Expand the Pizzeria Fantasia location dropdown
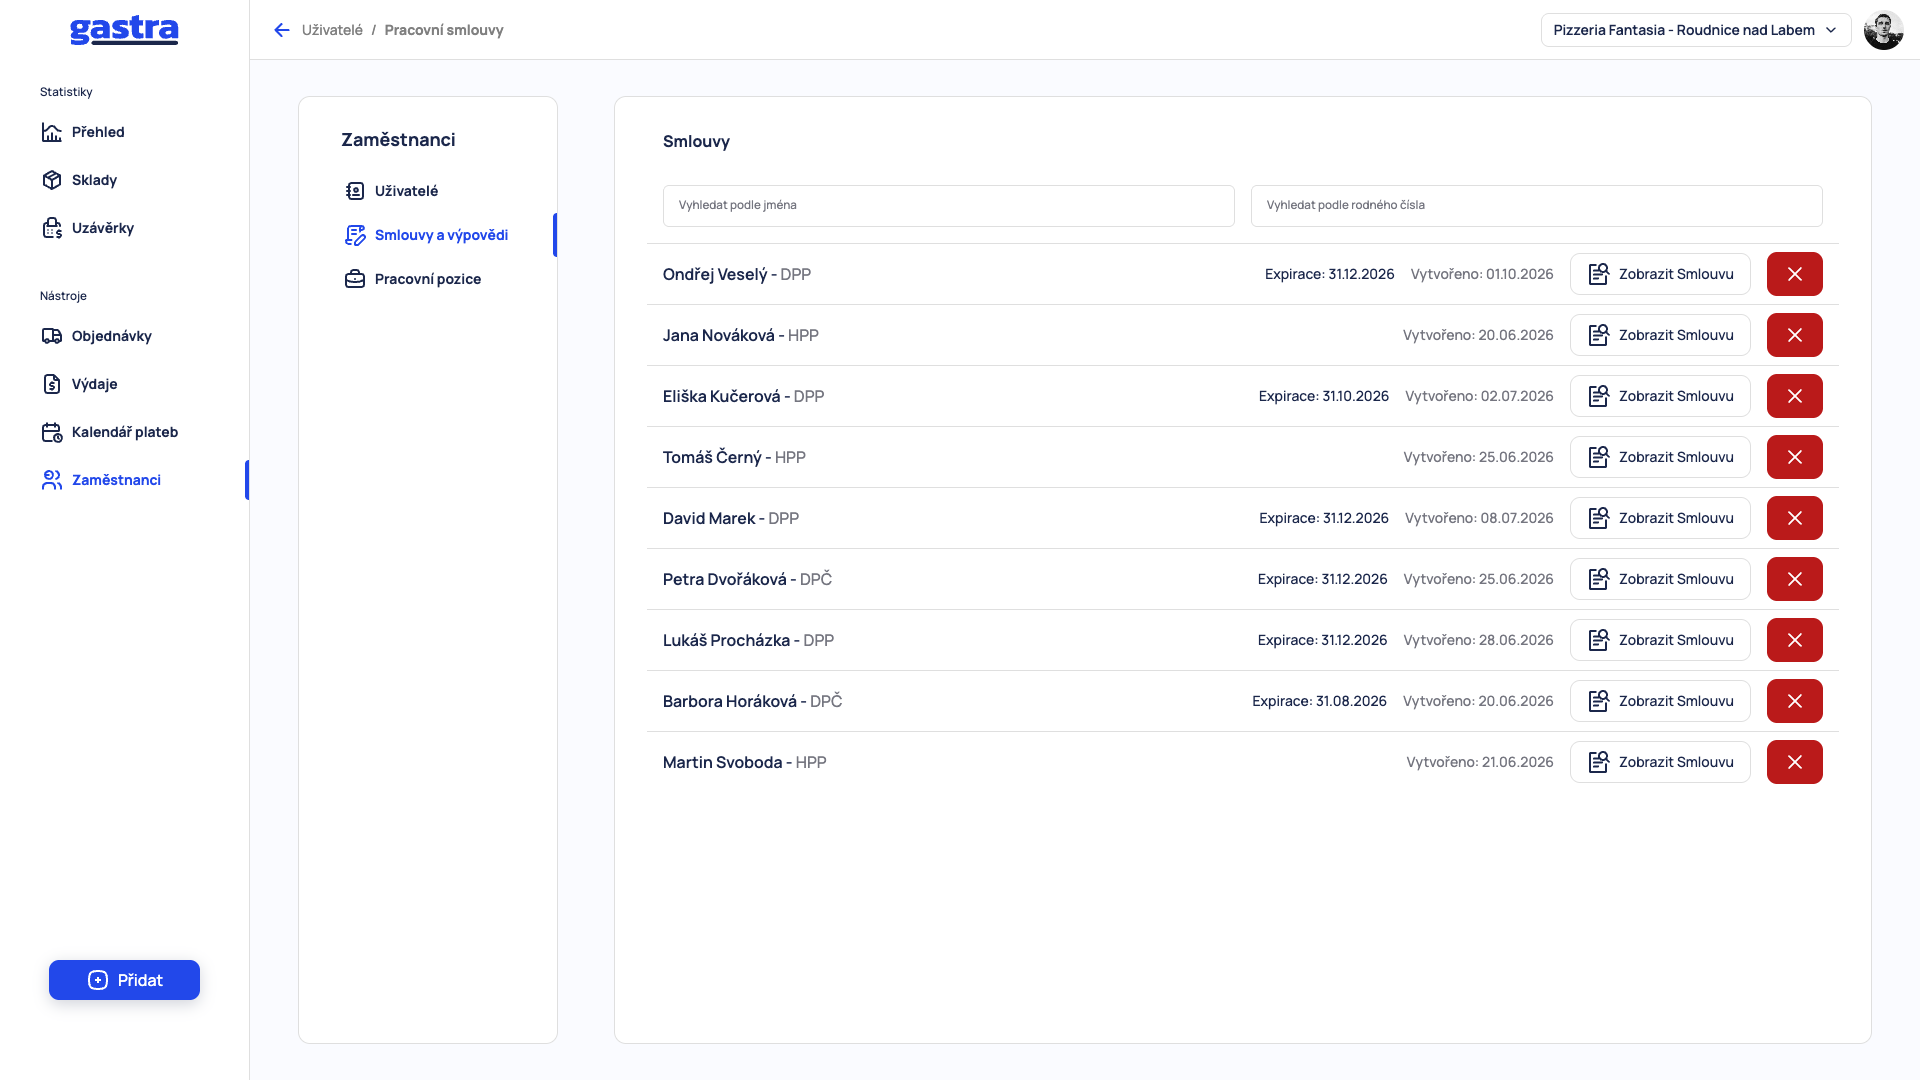 tap(1695, 30)
